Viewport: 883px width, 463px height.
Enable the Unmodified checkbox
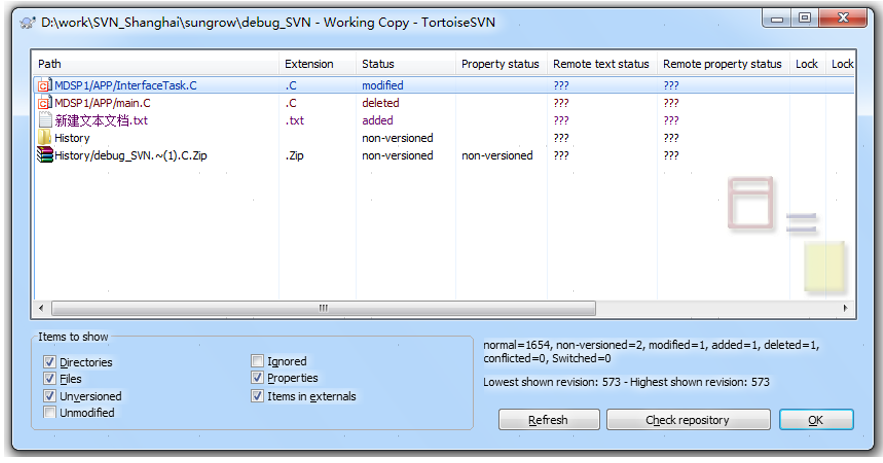point(50,412)
